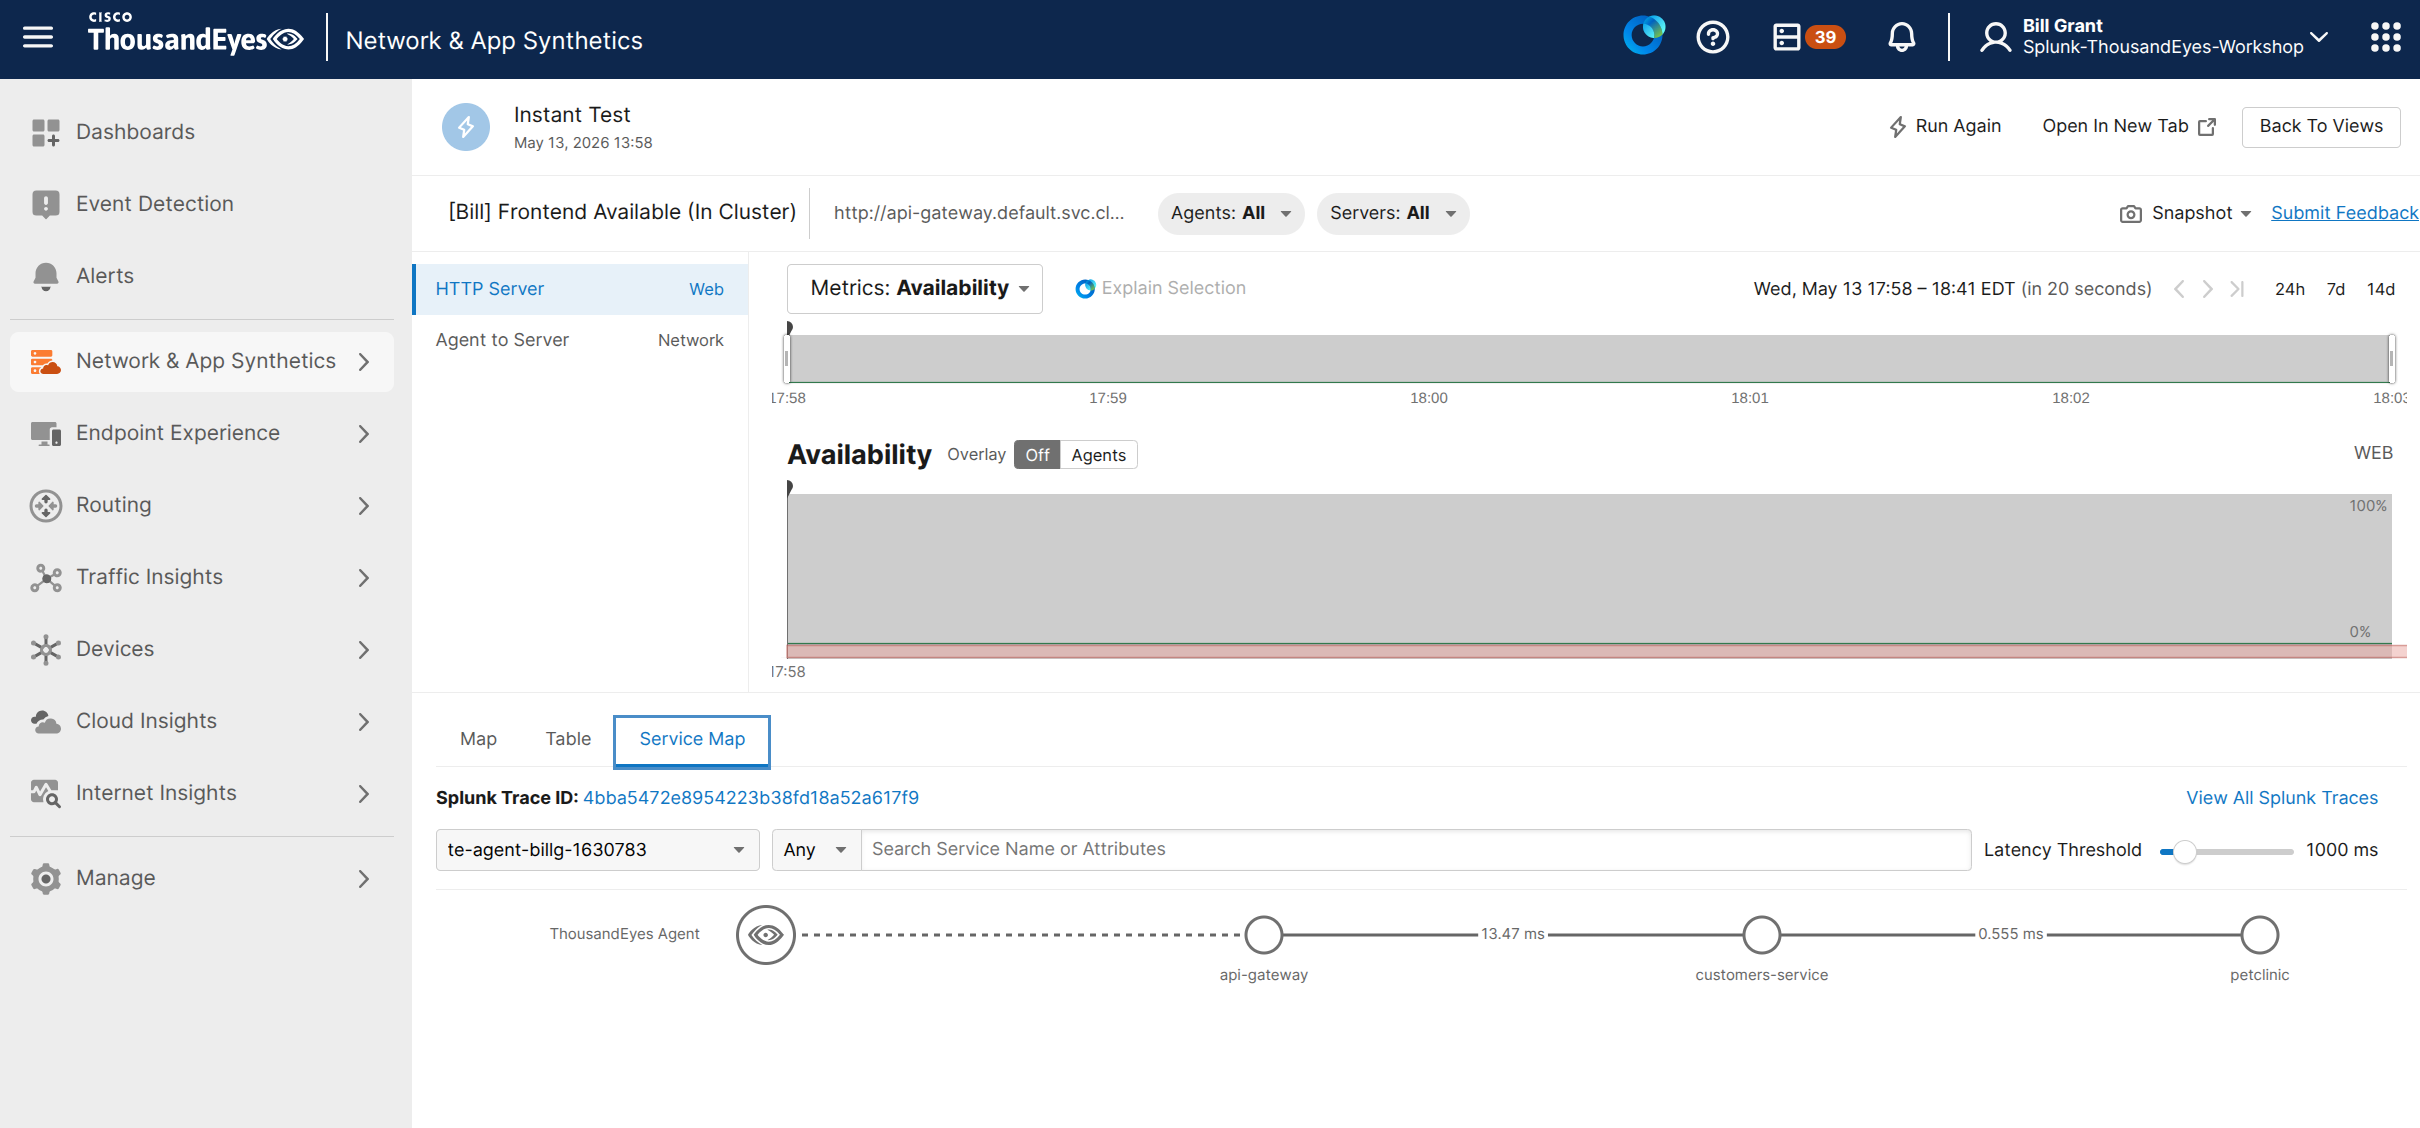Screen dimensions: 2420x1128
Task: Click the Internet Insights sidebar icon
Action: coord(45,793)
